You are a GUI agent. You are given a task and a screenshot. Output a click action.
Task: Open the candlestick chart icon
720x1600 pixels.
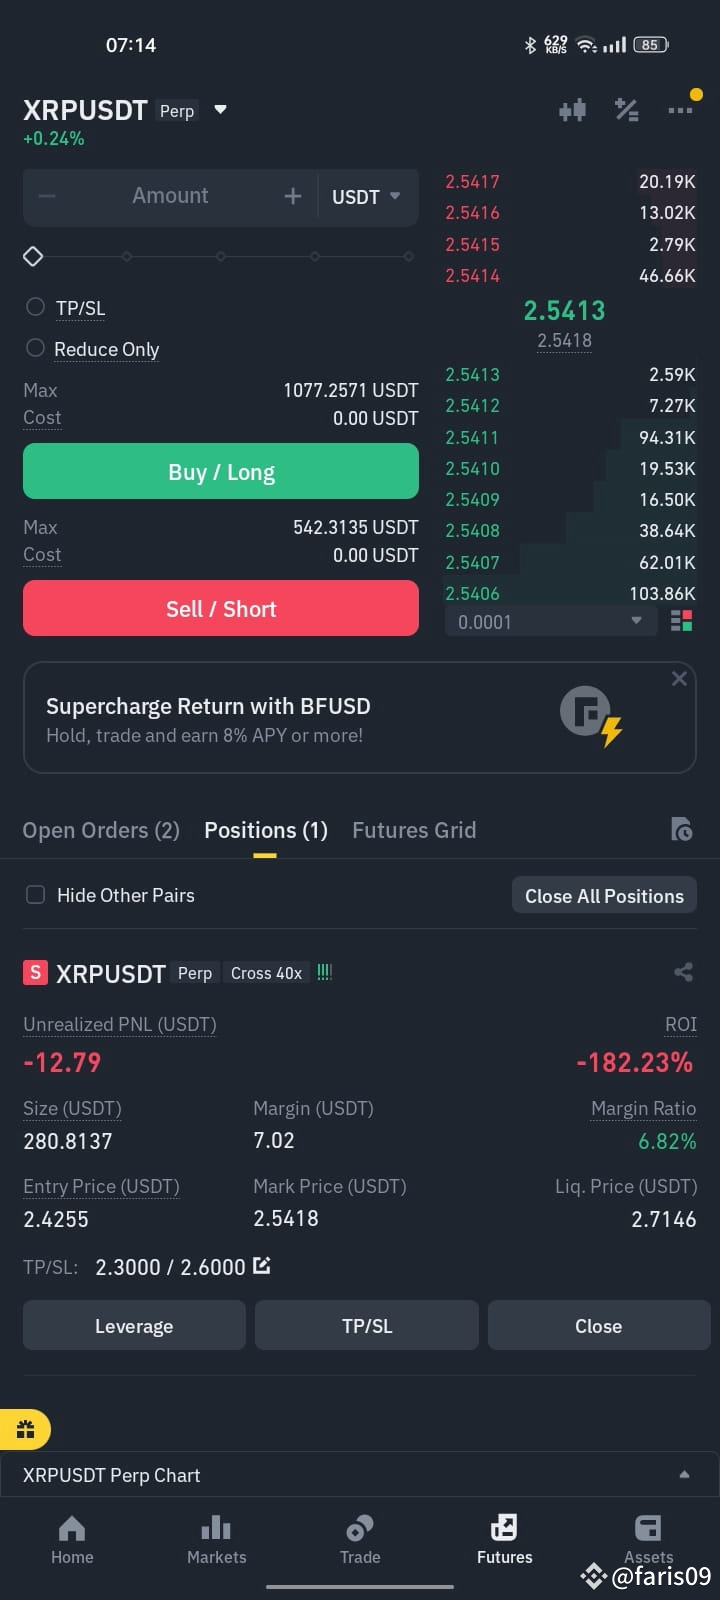click(x=572, y=110)
